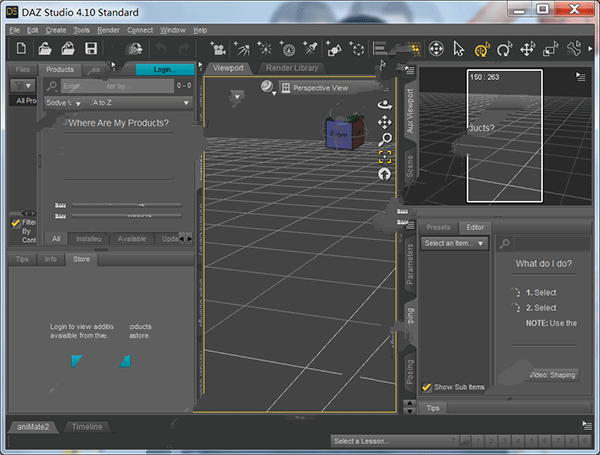
Task: Select the Rotate tool
Action: tap(504, 49)
